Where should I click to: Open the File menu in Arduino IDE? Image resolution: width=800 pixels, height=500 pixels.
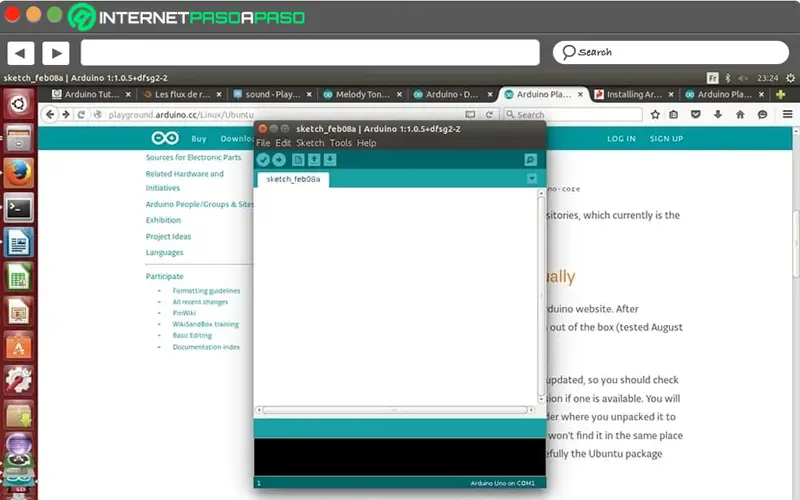click(263, 143)
